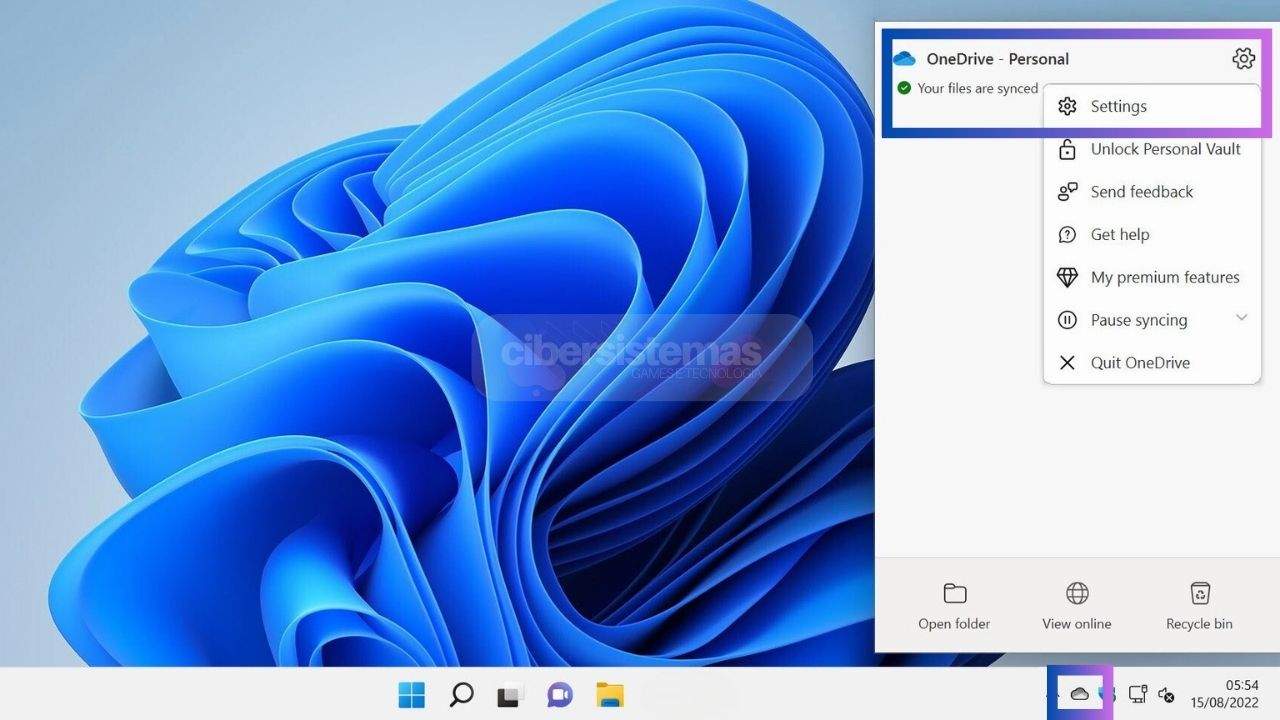
Task: Open folder button in OneDrive panel
Action: [954, 606]
